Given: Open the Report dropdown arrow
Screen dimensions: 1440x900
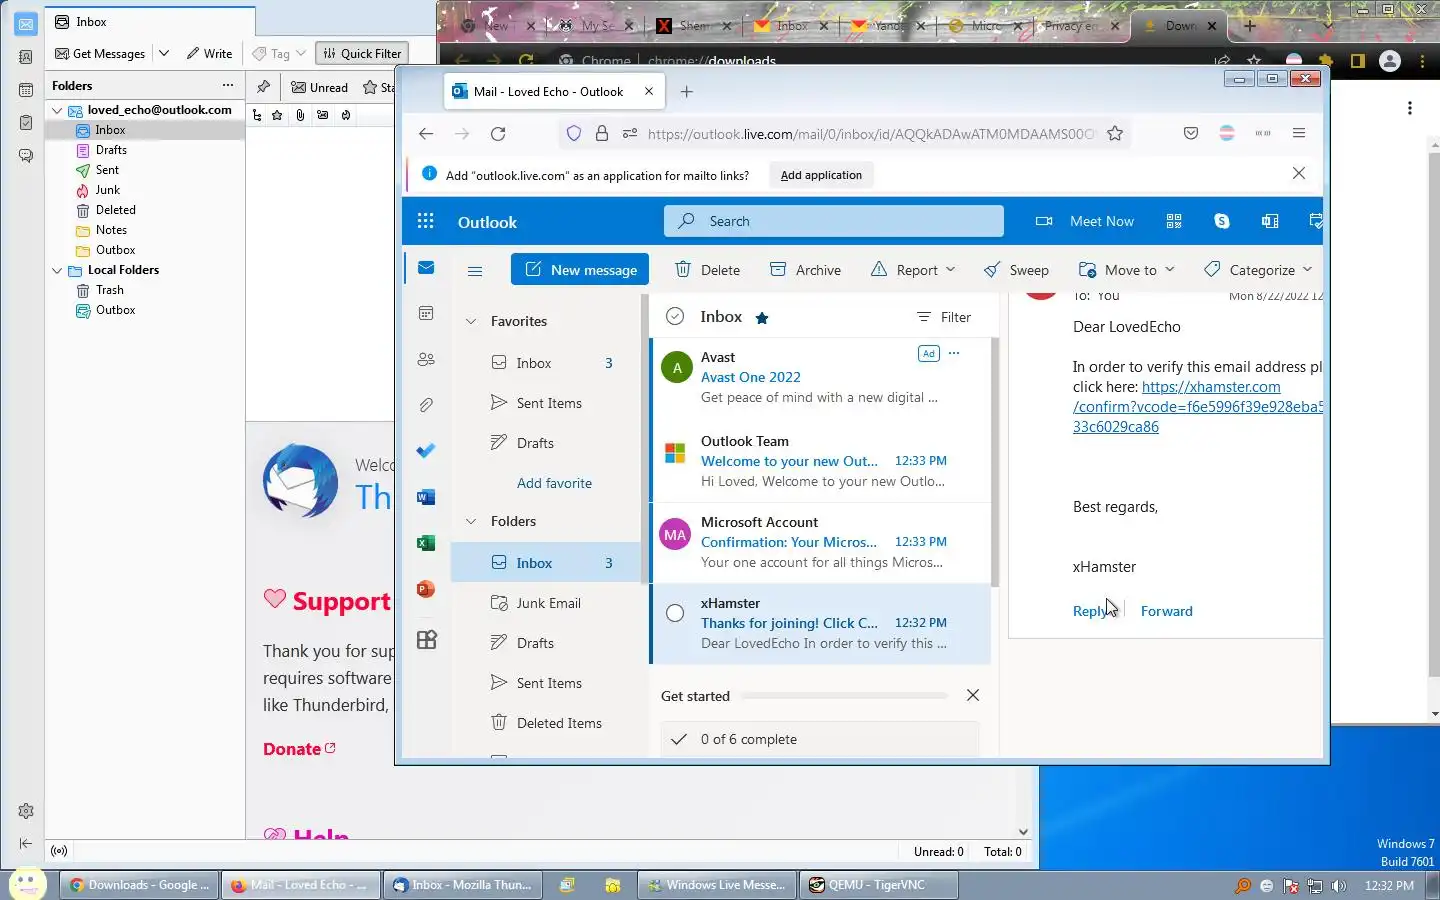Looking at the screenshot, I should [x=950, y=270].
